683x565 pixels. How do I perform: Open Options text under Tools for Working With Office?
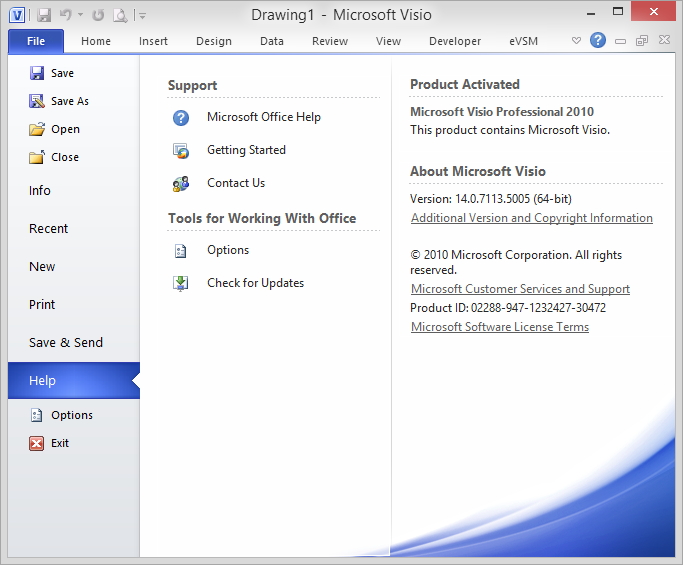(228, 250)
